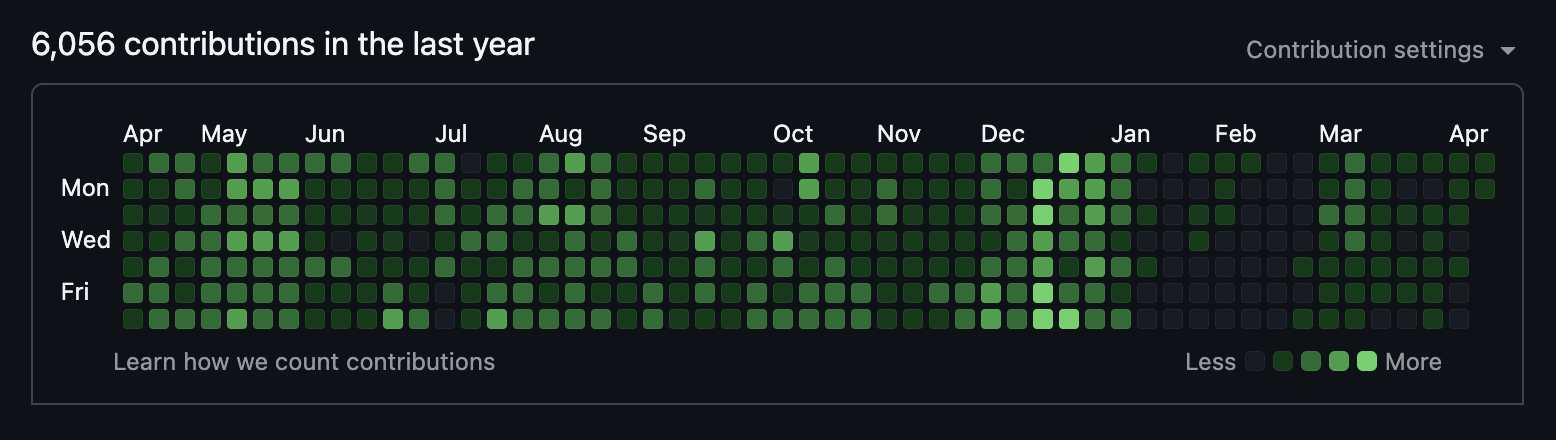The height and width of the screenshot is (440, 1556).
Task: Open the Contribution settings dropdown
Action: pyautogui.click(x=1381, y=50)
